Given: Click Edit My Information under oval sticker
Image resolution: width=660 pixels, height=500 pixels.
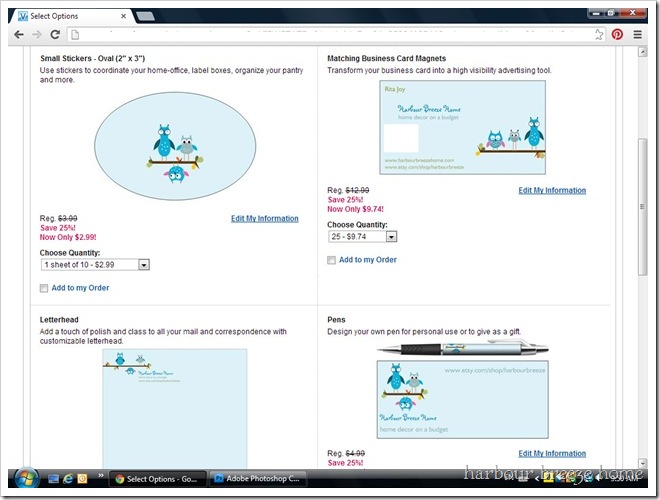Looking at the screenshot, I should 265,218.
